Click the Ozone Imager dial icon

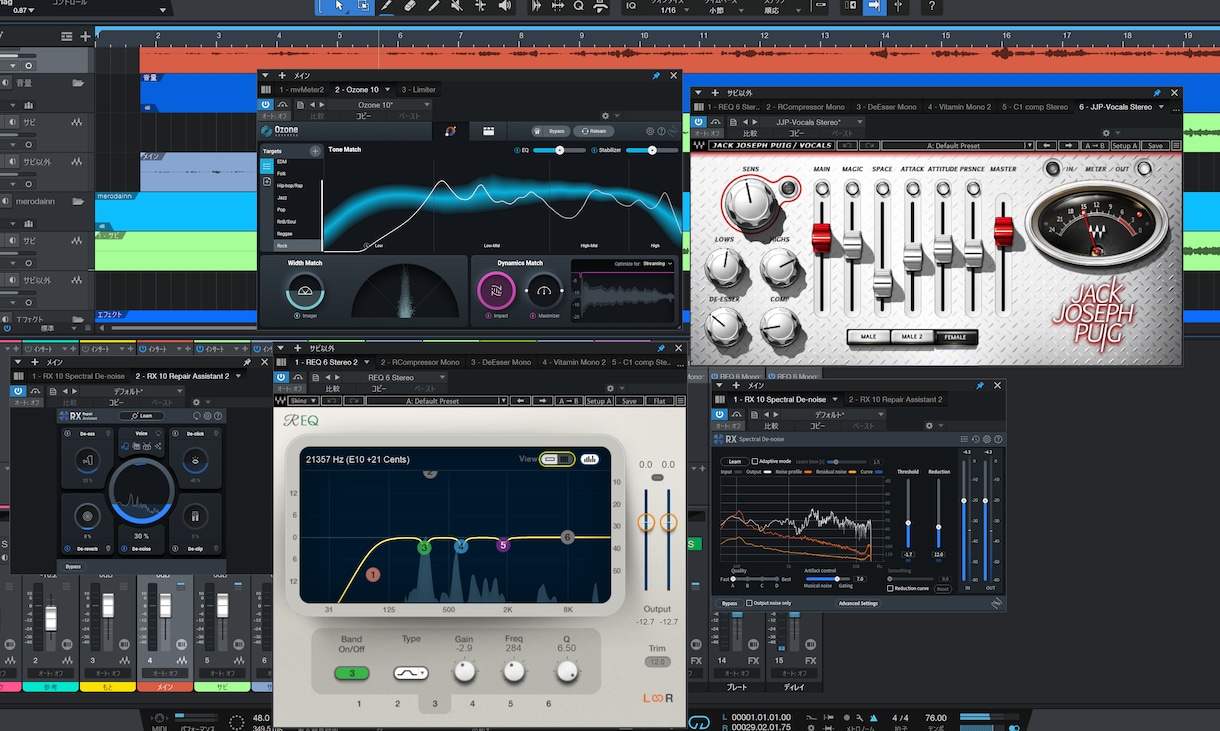tap(305, 292)
